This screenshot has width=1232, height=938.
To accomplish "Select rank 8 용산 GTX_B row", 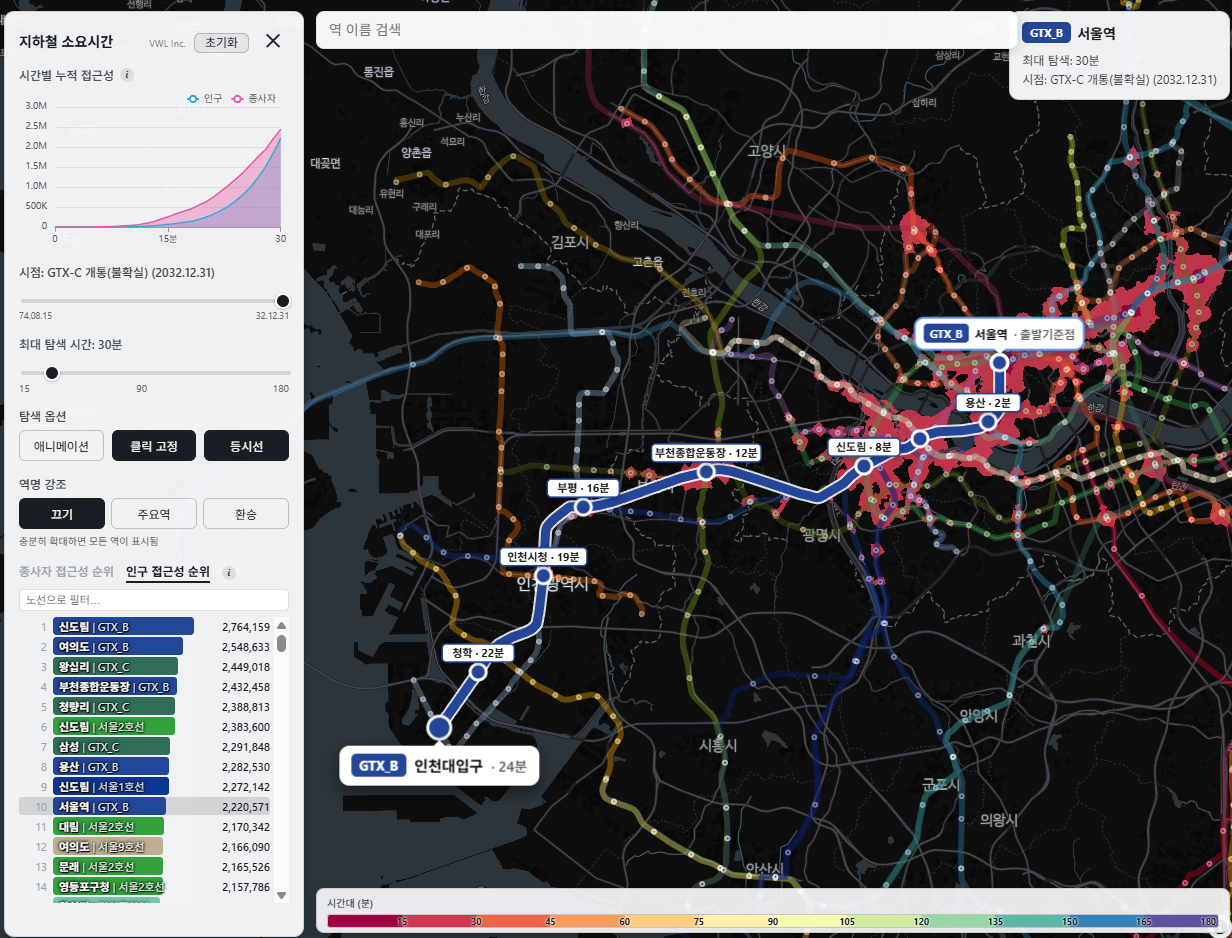I will [146, 767].
